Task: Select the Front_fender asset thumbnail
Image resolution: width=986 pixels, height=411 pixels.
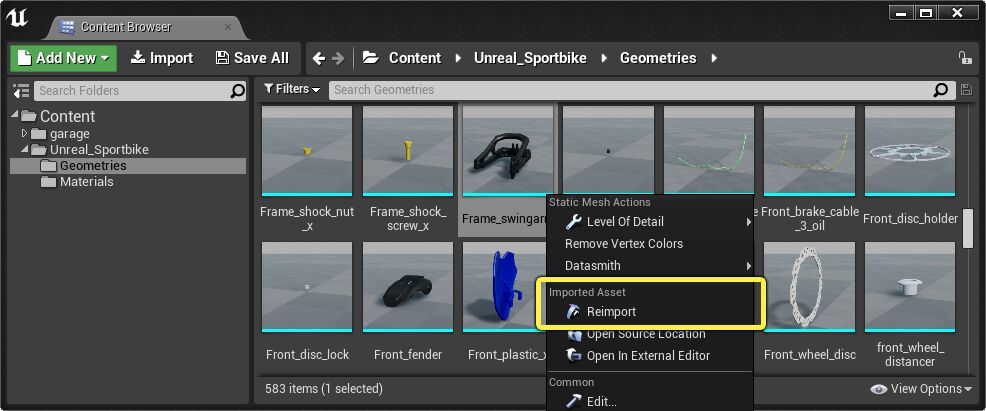Action: 408,287
